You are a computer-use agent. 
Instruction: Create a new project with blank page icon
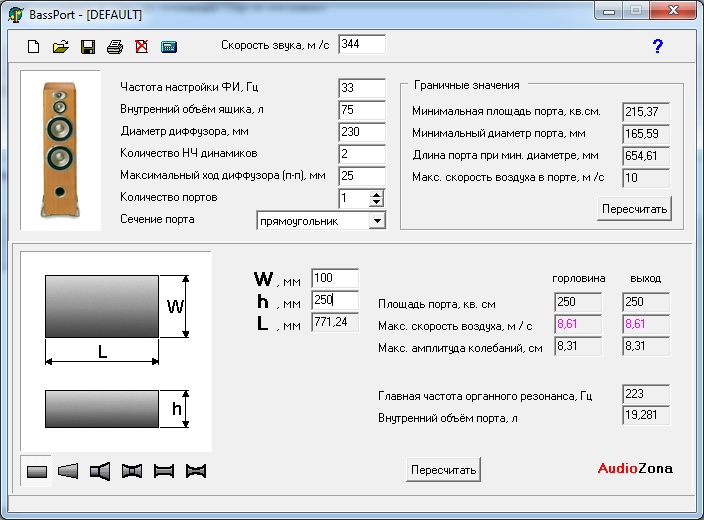(34, 46)
